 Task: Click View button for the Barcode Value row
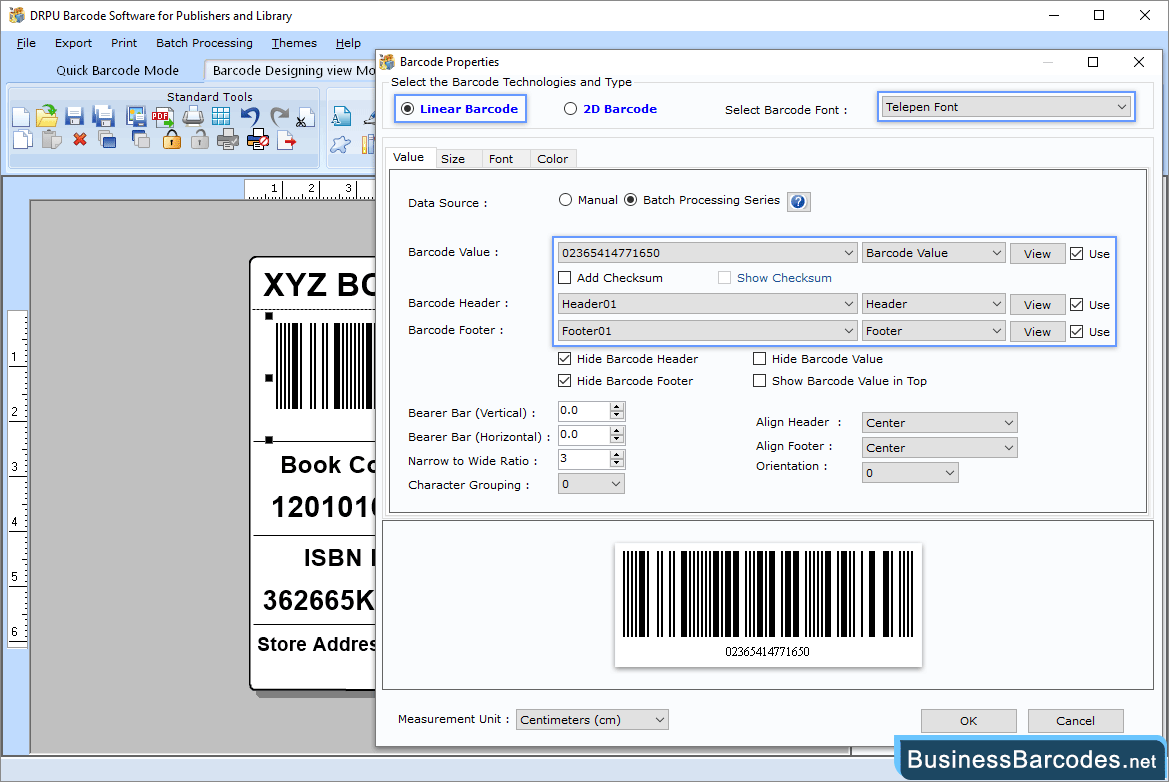tap(1037, 253)
